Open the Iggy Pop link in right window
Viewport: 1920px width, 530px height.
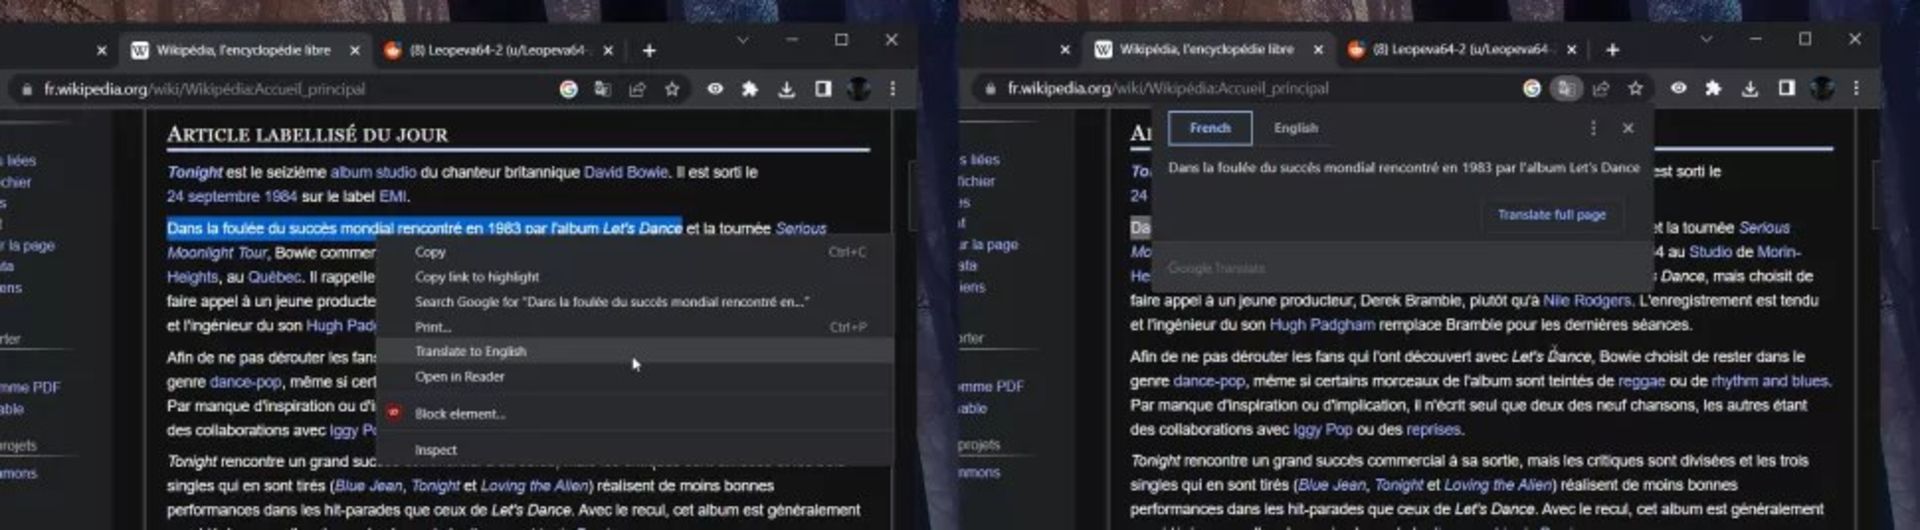coord(1322,430)
